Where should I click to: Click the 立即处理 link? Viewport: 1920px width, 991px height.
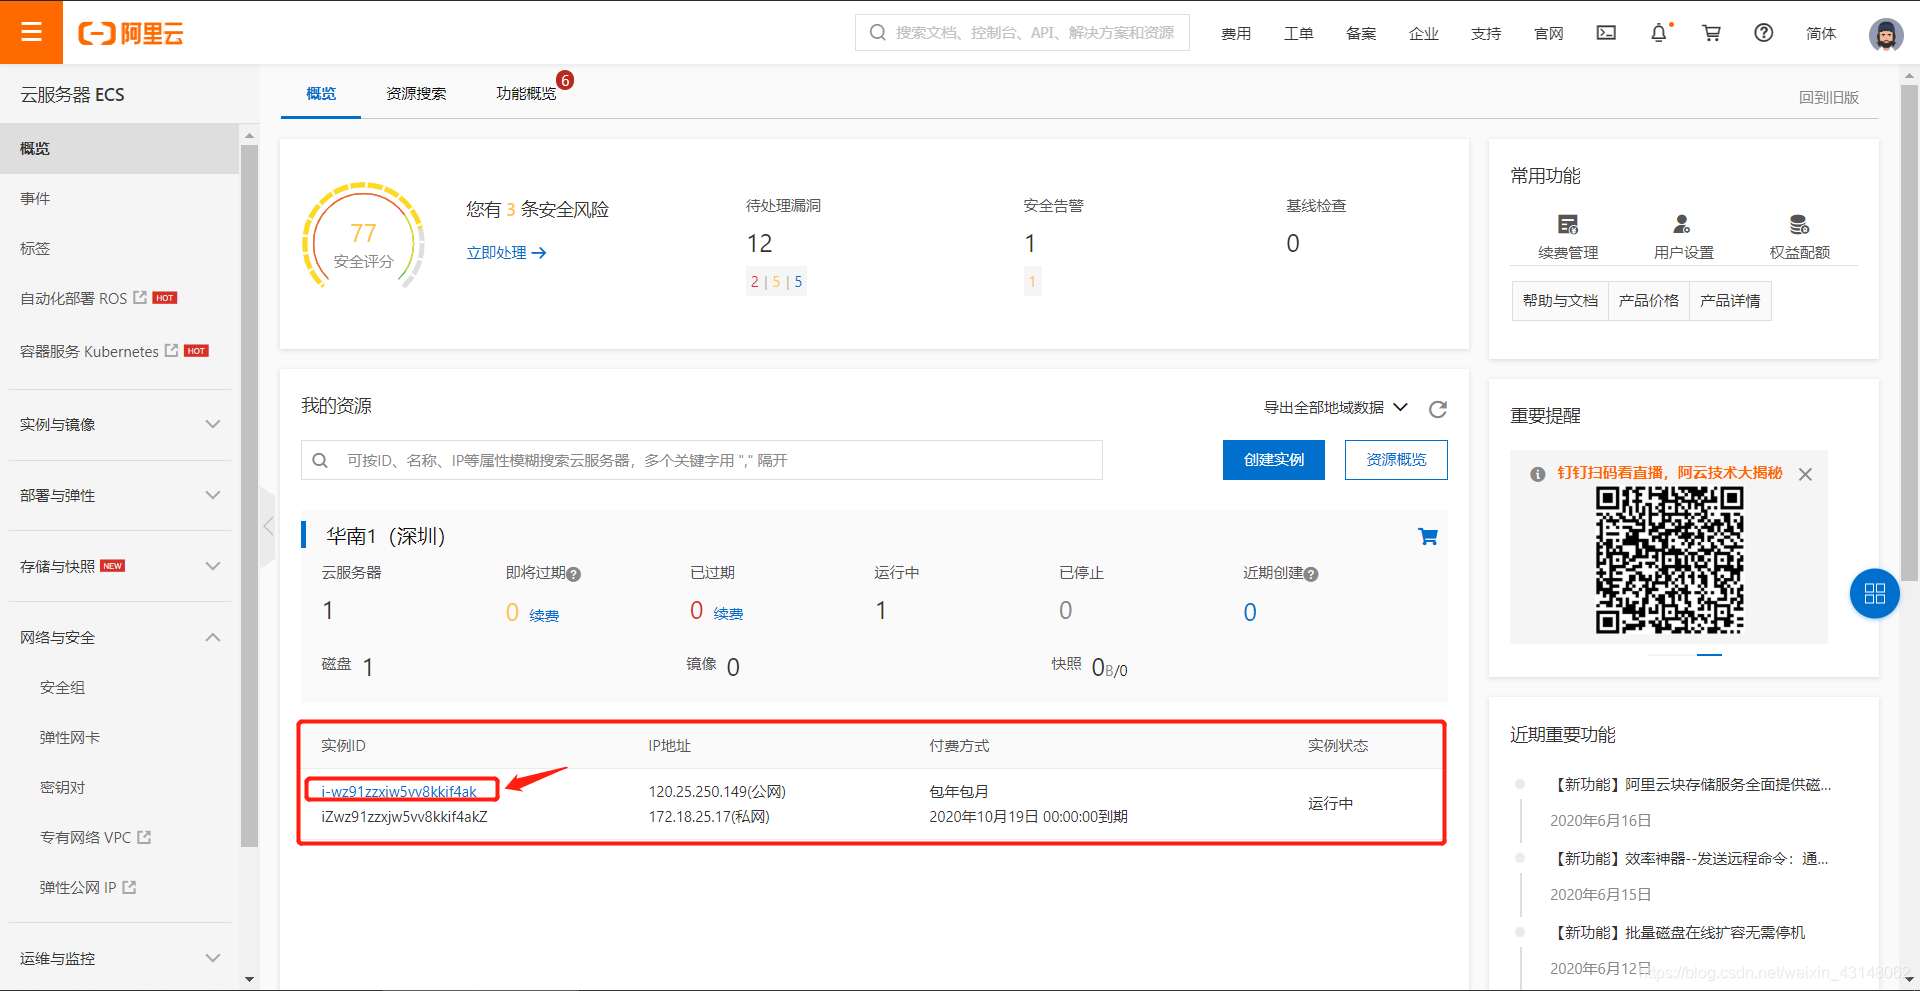pyautogui.click(x=506, y=252)
